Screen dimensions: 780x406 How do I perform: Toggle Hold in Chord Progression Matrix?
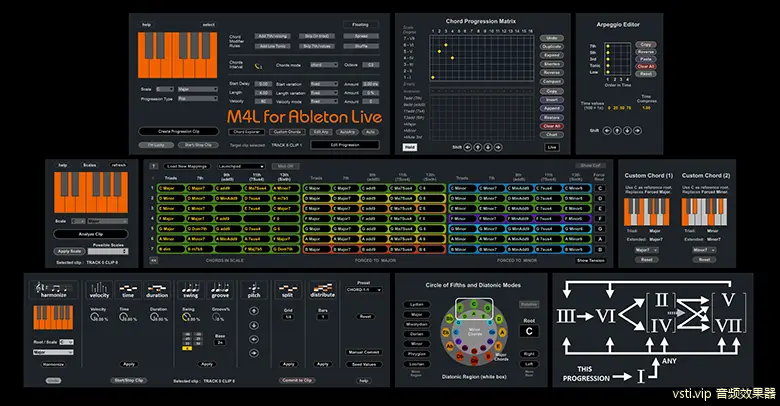click(410, 147)
